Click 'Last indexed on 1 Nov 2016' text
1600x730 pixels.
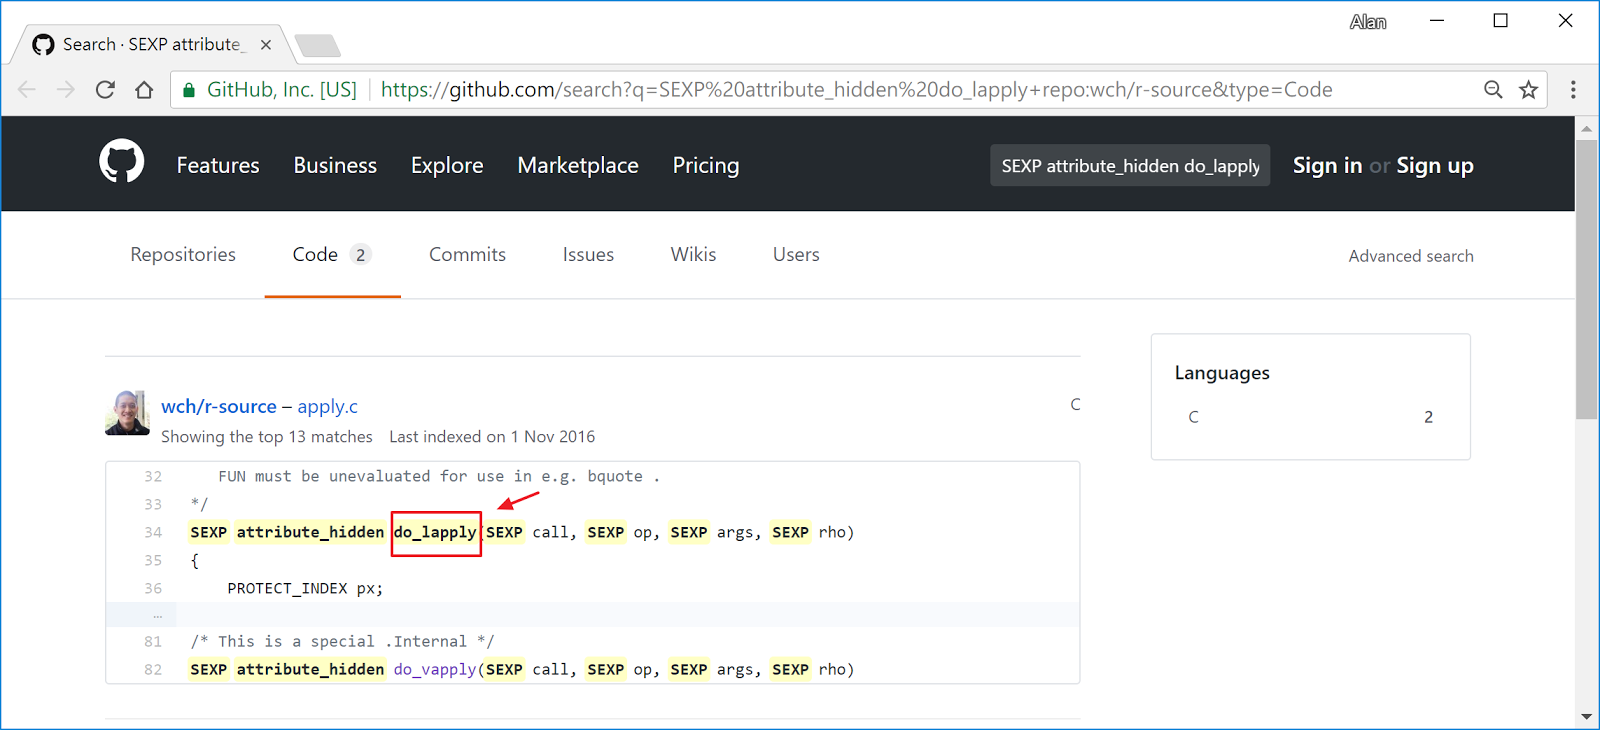tap(492, 437)
